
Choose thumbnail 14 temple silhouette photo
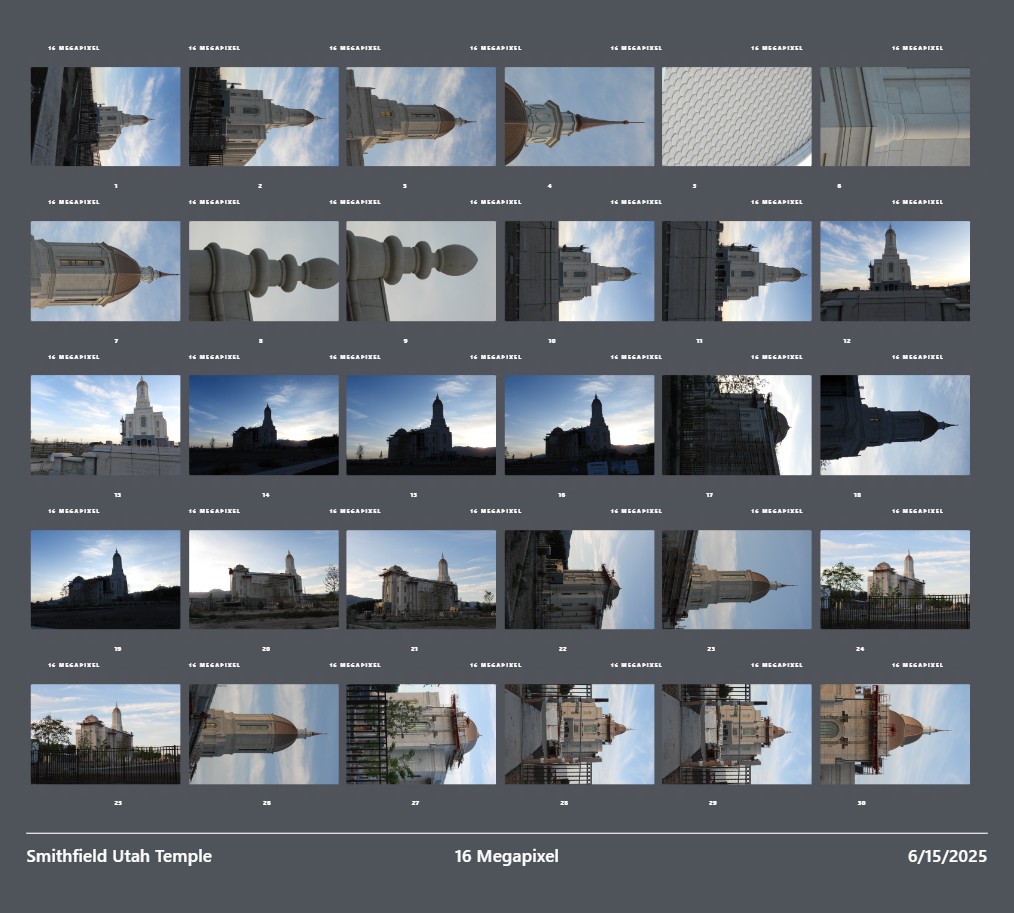[x=263, y=425]
